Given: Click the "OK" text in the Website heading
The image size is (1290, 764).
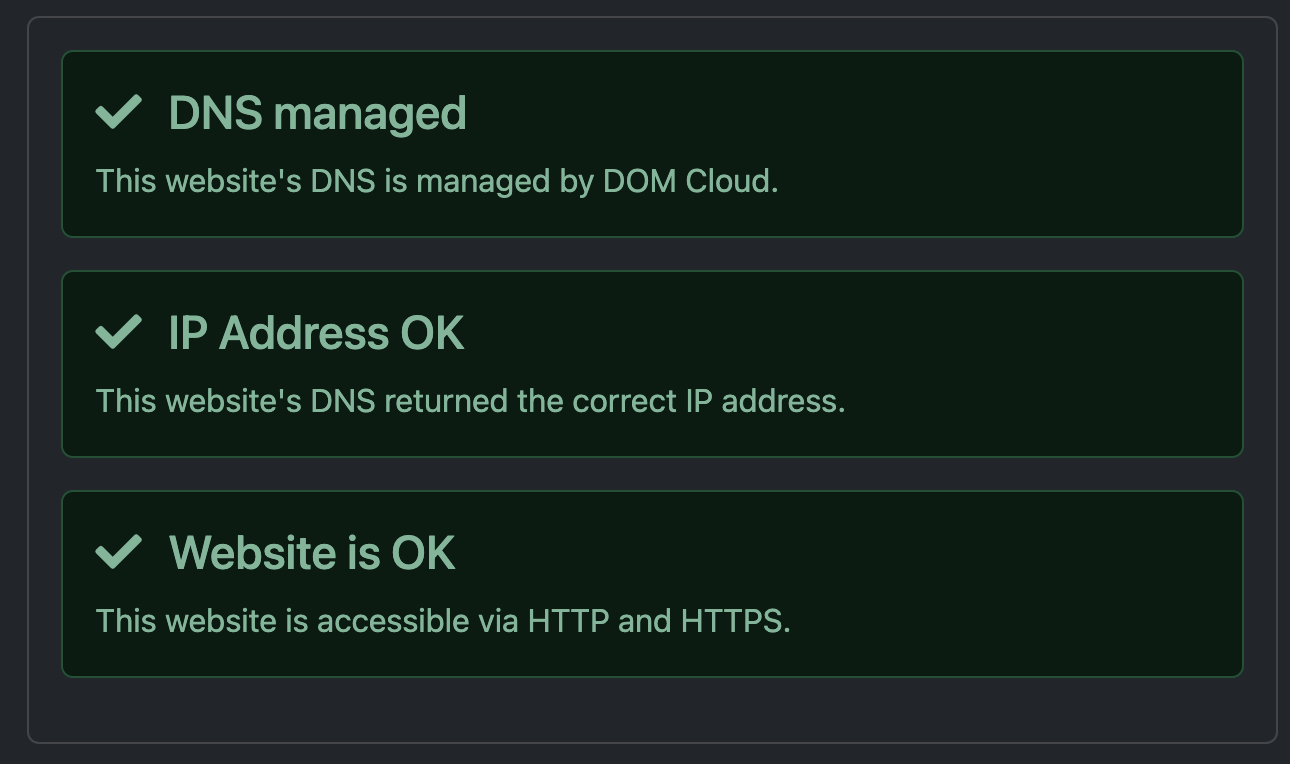Looking at the screenshot, I should pos(423,553).
